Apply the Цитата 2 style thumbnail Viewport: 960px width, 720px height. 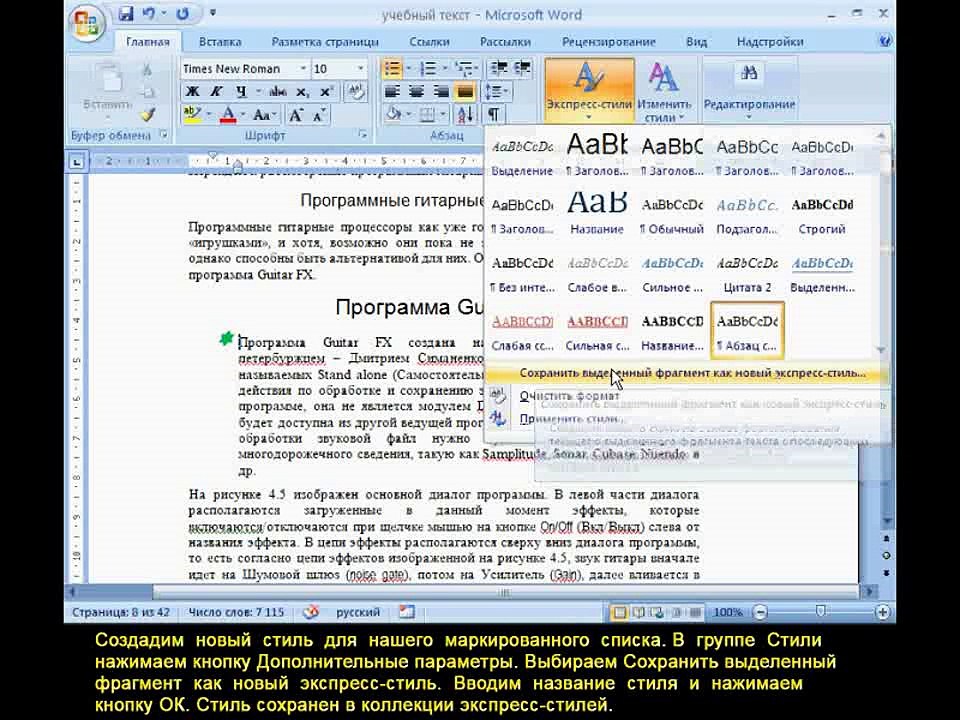pyautogui.click(x=747, y=270)
